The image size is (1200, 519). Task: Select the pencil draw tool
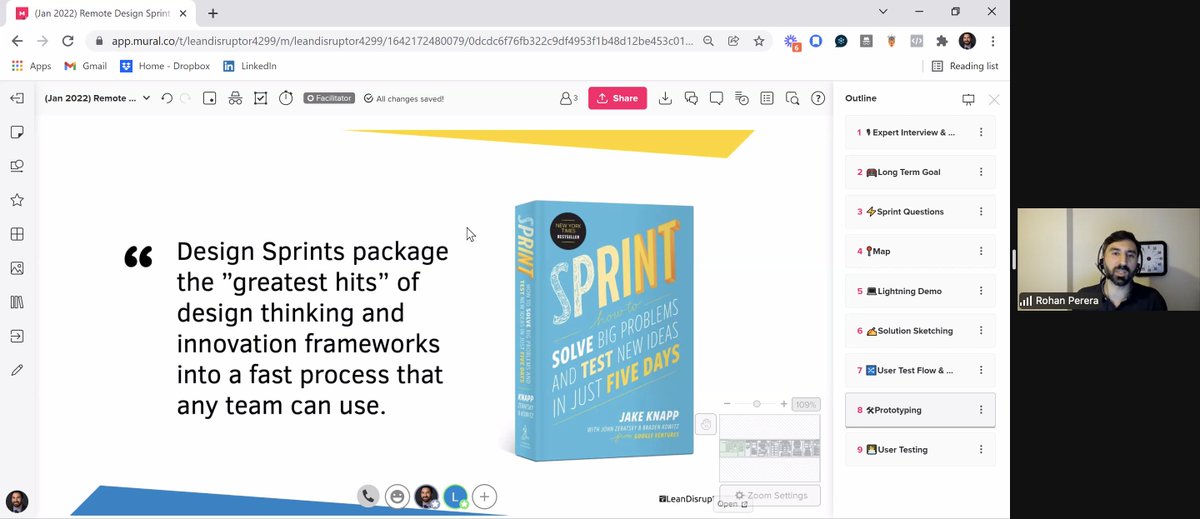17,370
